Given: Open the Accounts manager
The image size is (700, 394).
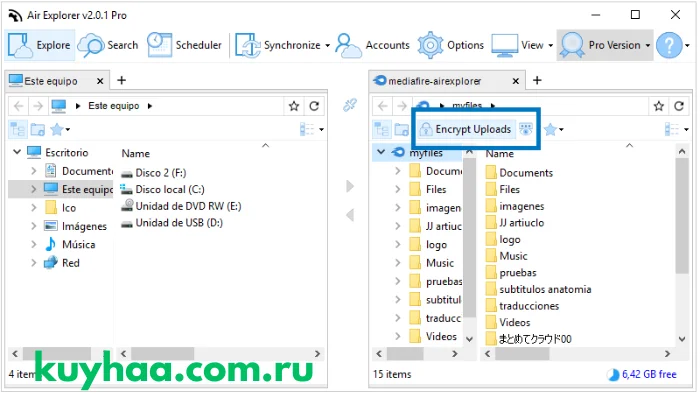Looking at the screenshot, I should tap(372, 45).
